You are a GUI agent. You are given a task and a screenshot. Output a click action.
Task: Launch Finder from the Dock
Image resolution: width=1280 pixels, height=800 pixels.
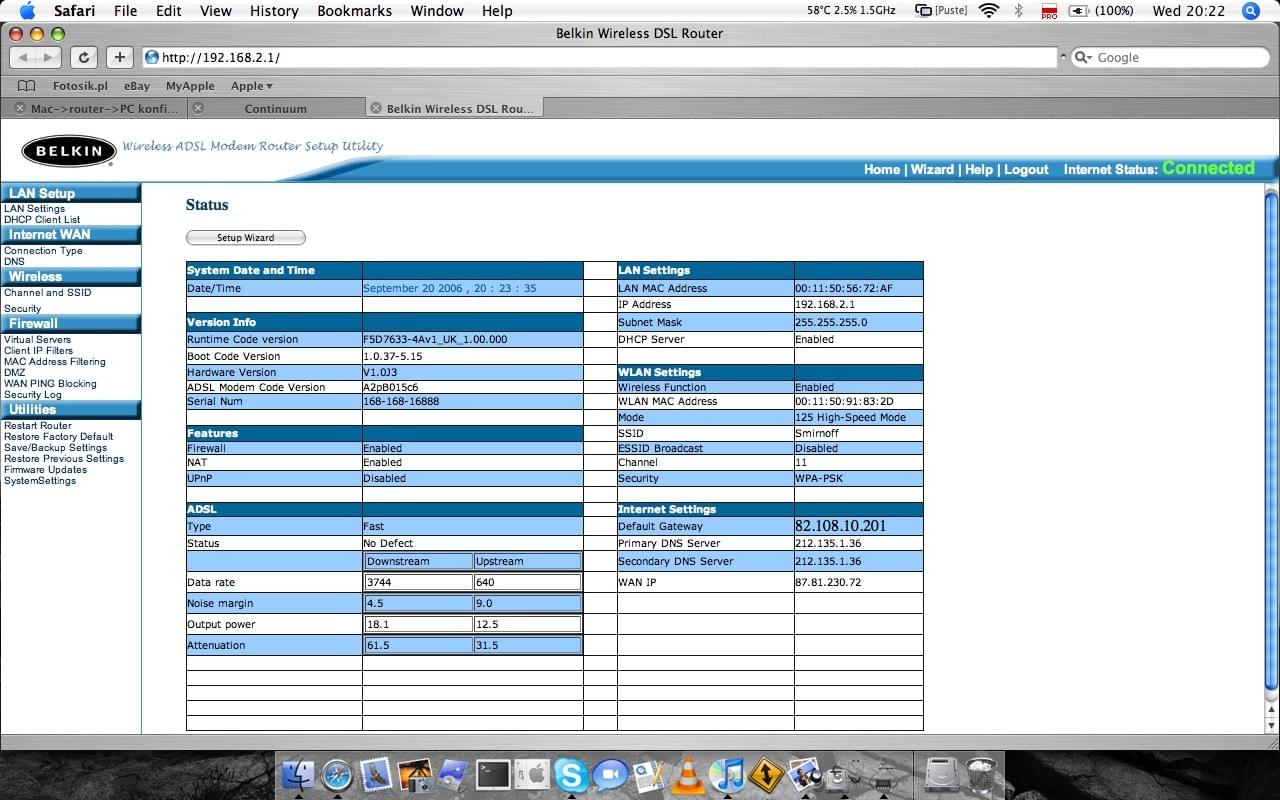(x=298, y=774)
